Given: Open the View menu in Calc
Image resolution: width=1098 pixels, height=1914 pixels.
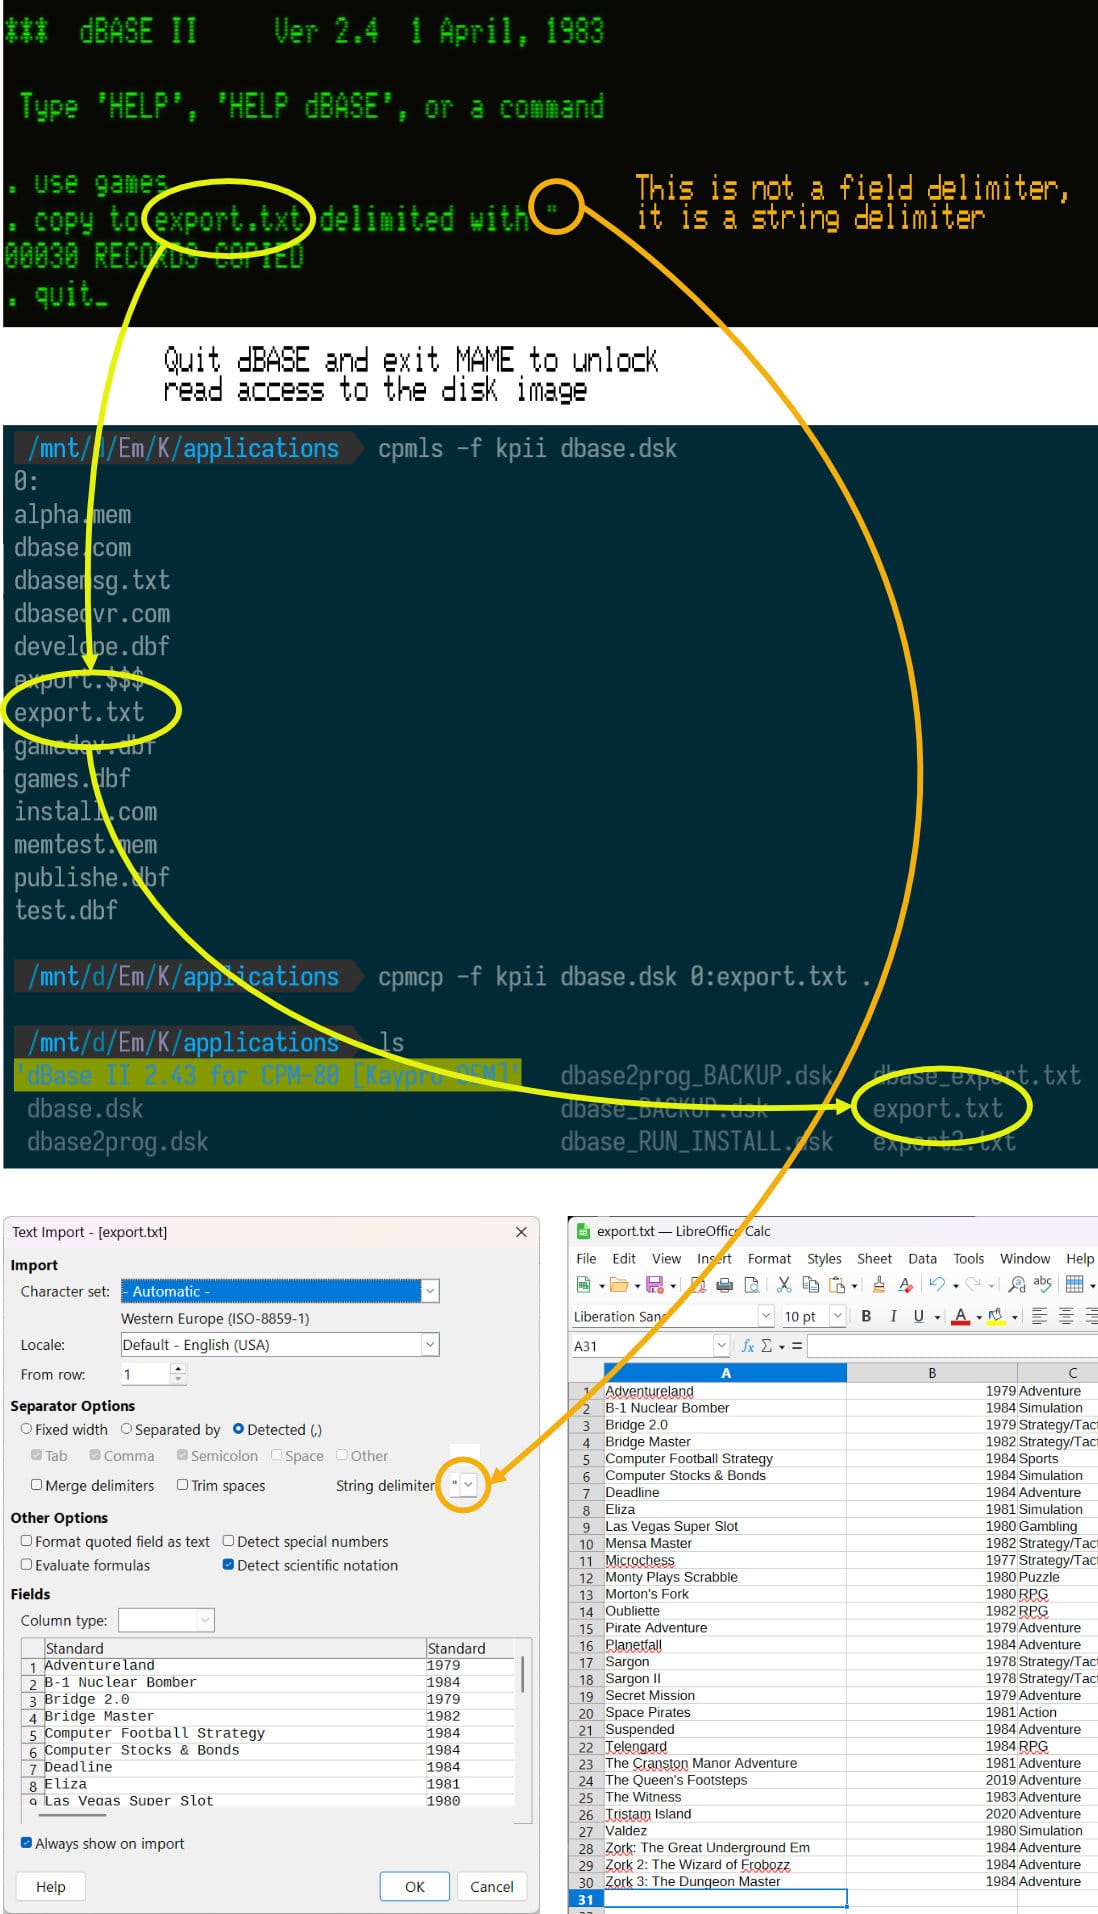Looking at the screenshot, I should (x=666, y=1258).
